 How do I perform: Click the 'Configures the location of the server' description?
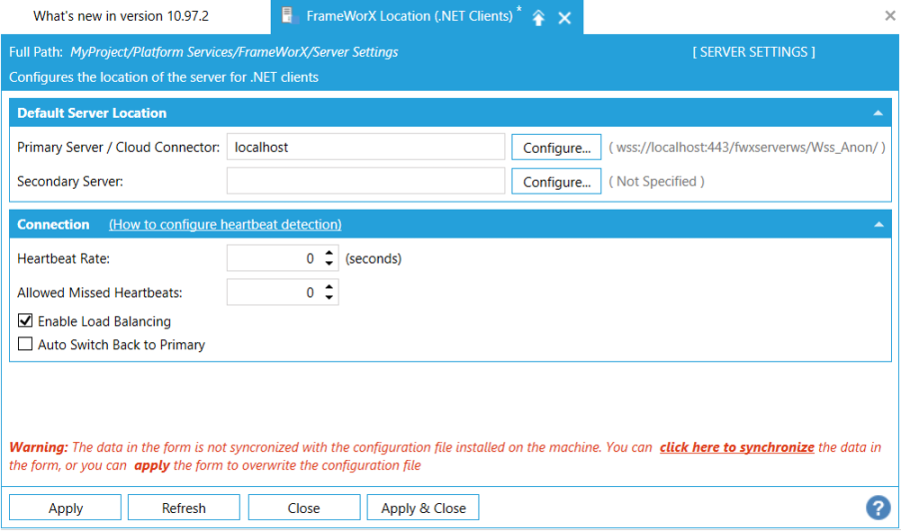coord(164,77)
